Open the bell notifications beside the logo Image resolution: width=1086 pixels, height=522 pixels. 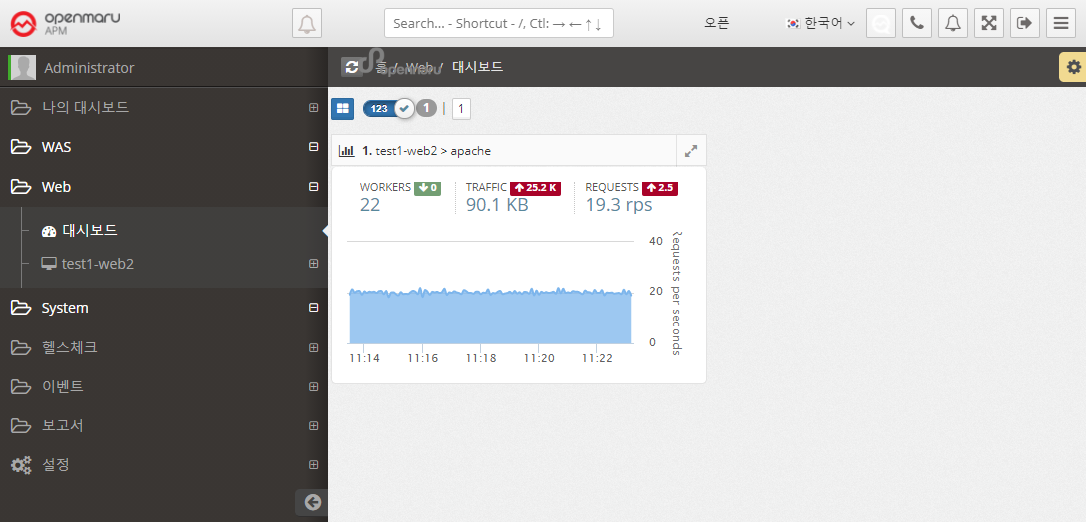tap(307, 23)
